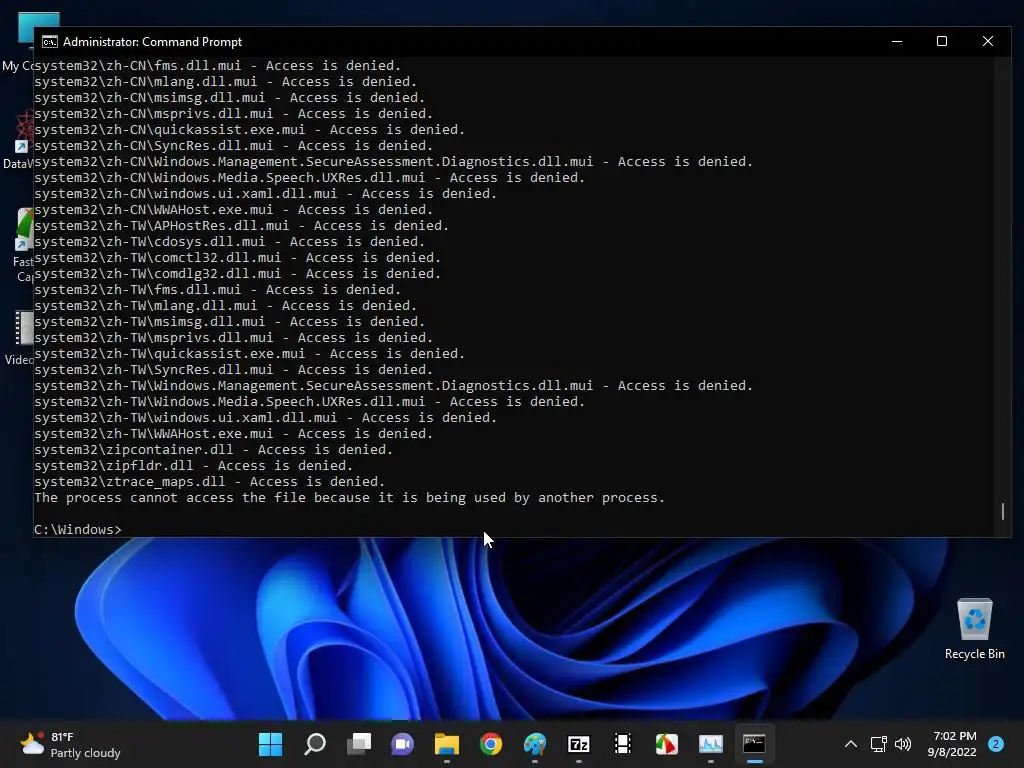Open 7-Zip from the taskbar

pos(579,744)
